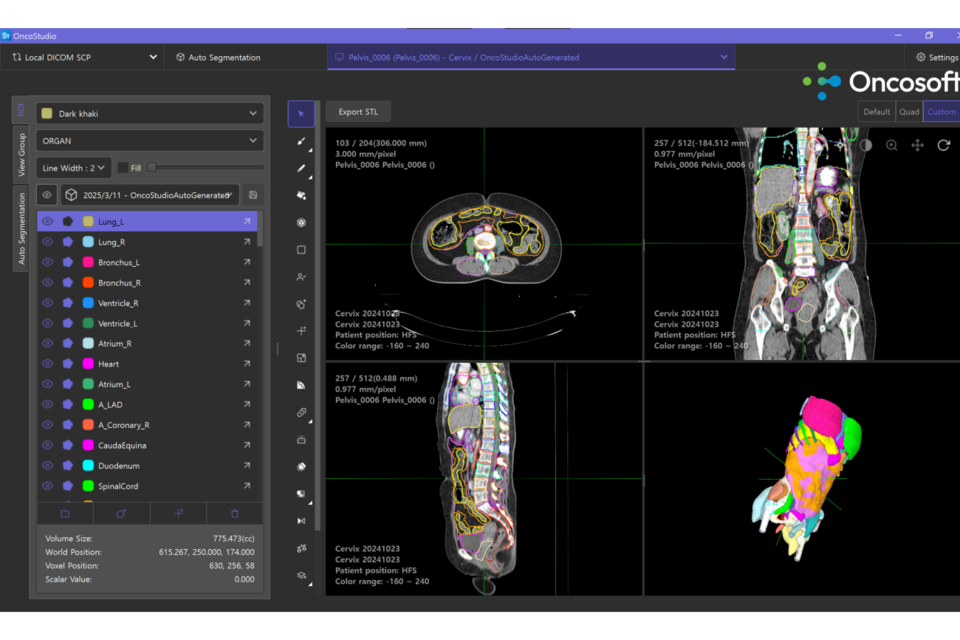Viewport: 960px width, 640px height.
Task: Click the save icon beside the structure set name
Action: (253, 194)
